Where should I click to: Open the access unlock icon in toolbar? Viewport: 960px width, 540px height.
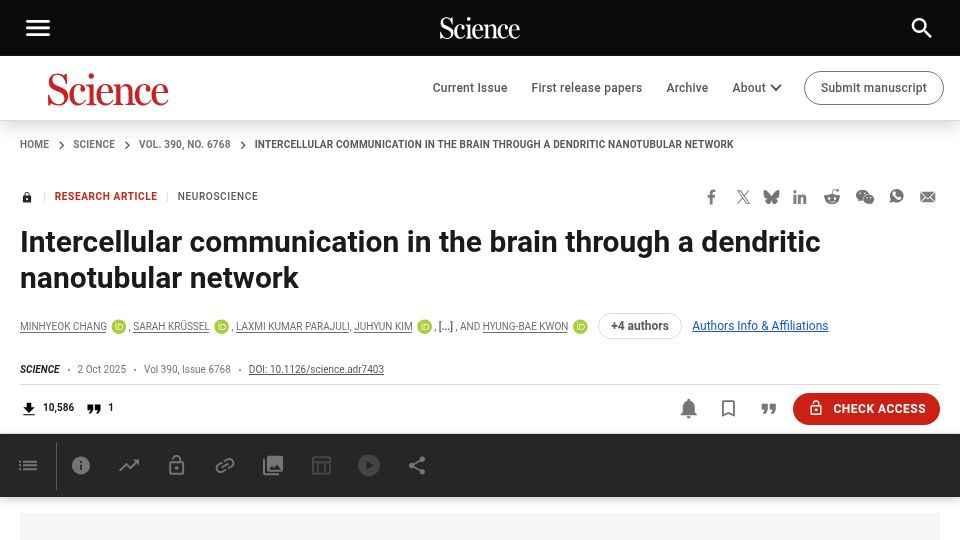tap(176, 465)
